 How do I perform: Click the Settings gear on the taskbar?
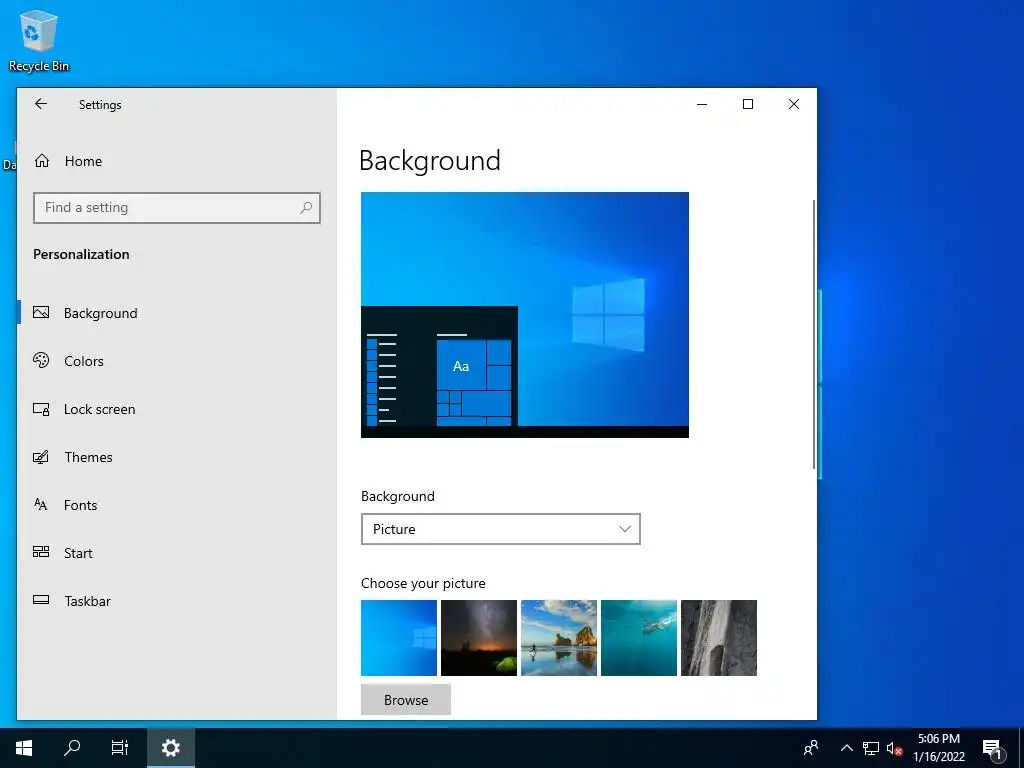coord(170,748)
